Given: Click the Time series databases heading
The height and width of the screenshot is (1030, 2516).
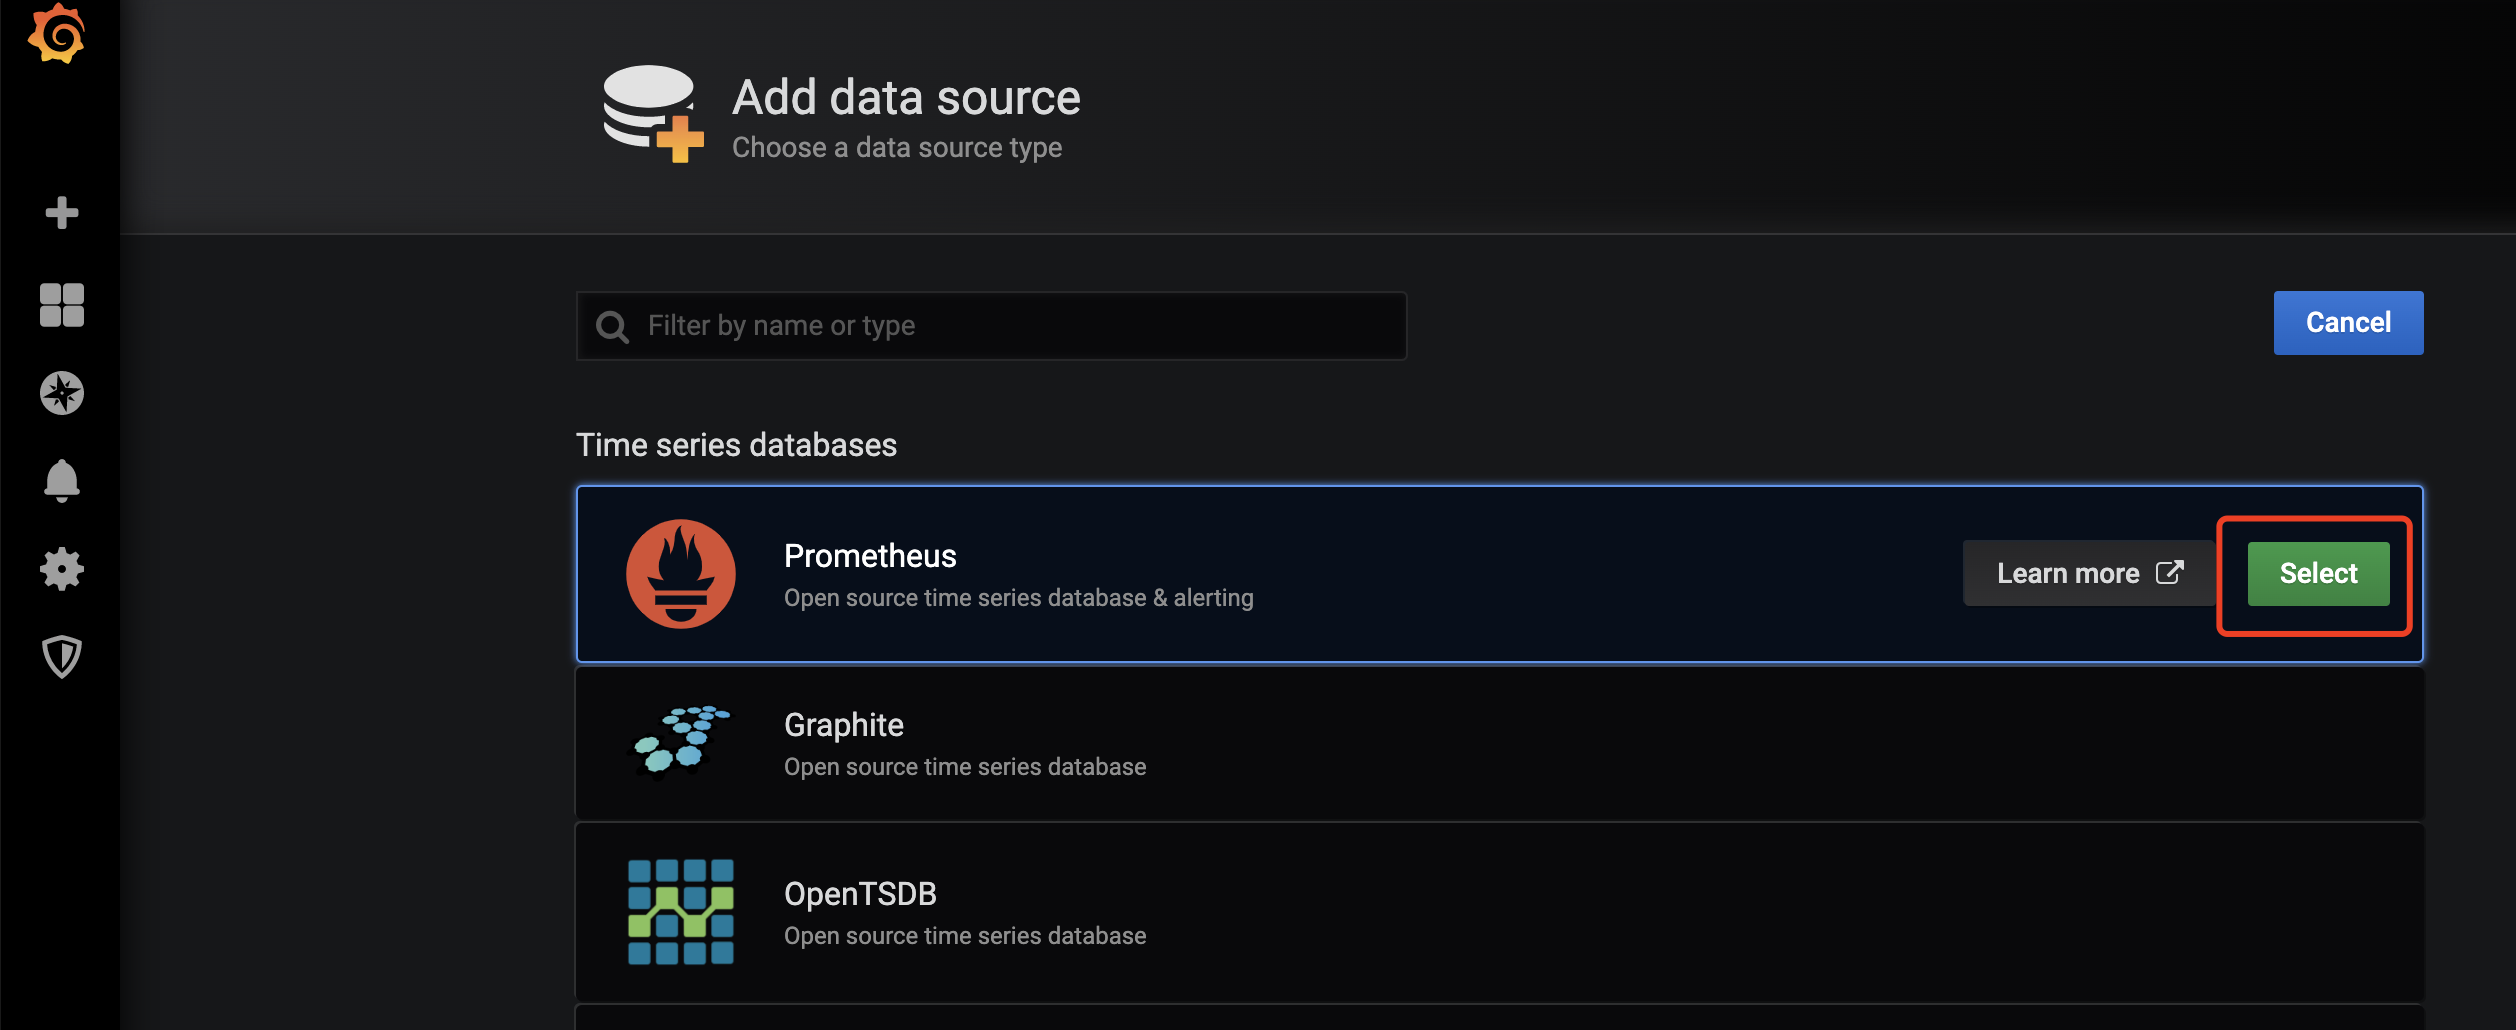Looking at the screenshot, I should point(736,445).
